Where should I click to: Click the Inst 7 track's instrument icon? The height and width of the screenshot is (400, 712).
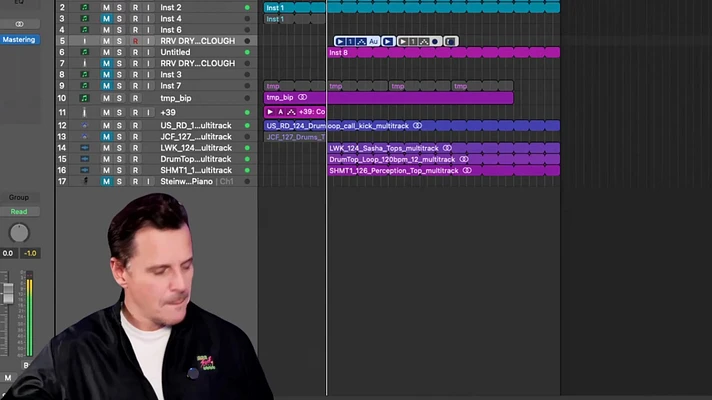coord(84,85)
